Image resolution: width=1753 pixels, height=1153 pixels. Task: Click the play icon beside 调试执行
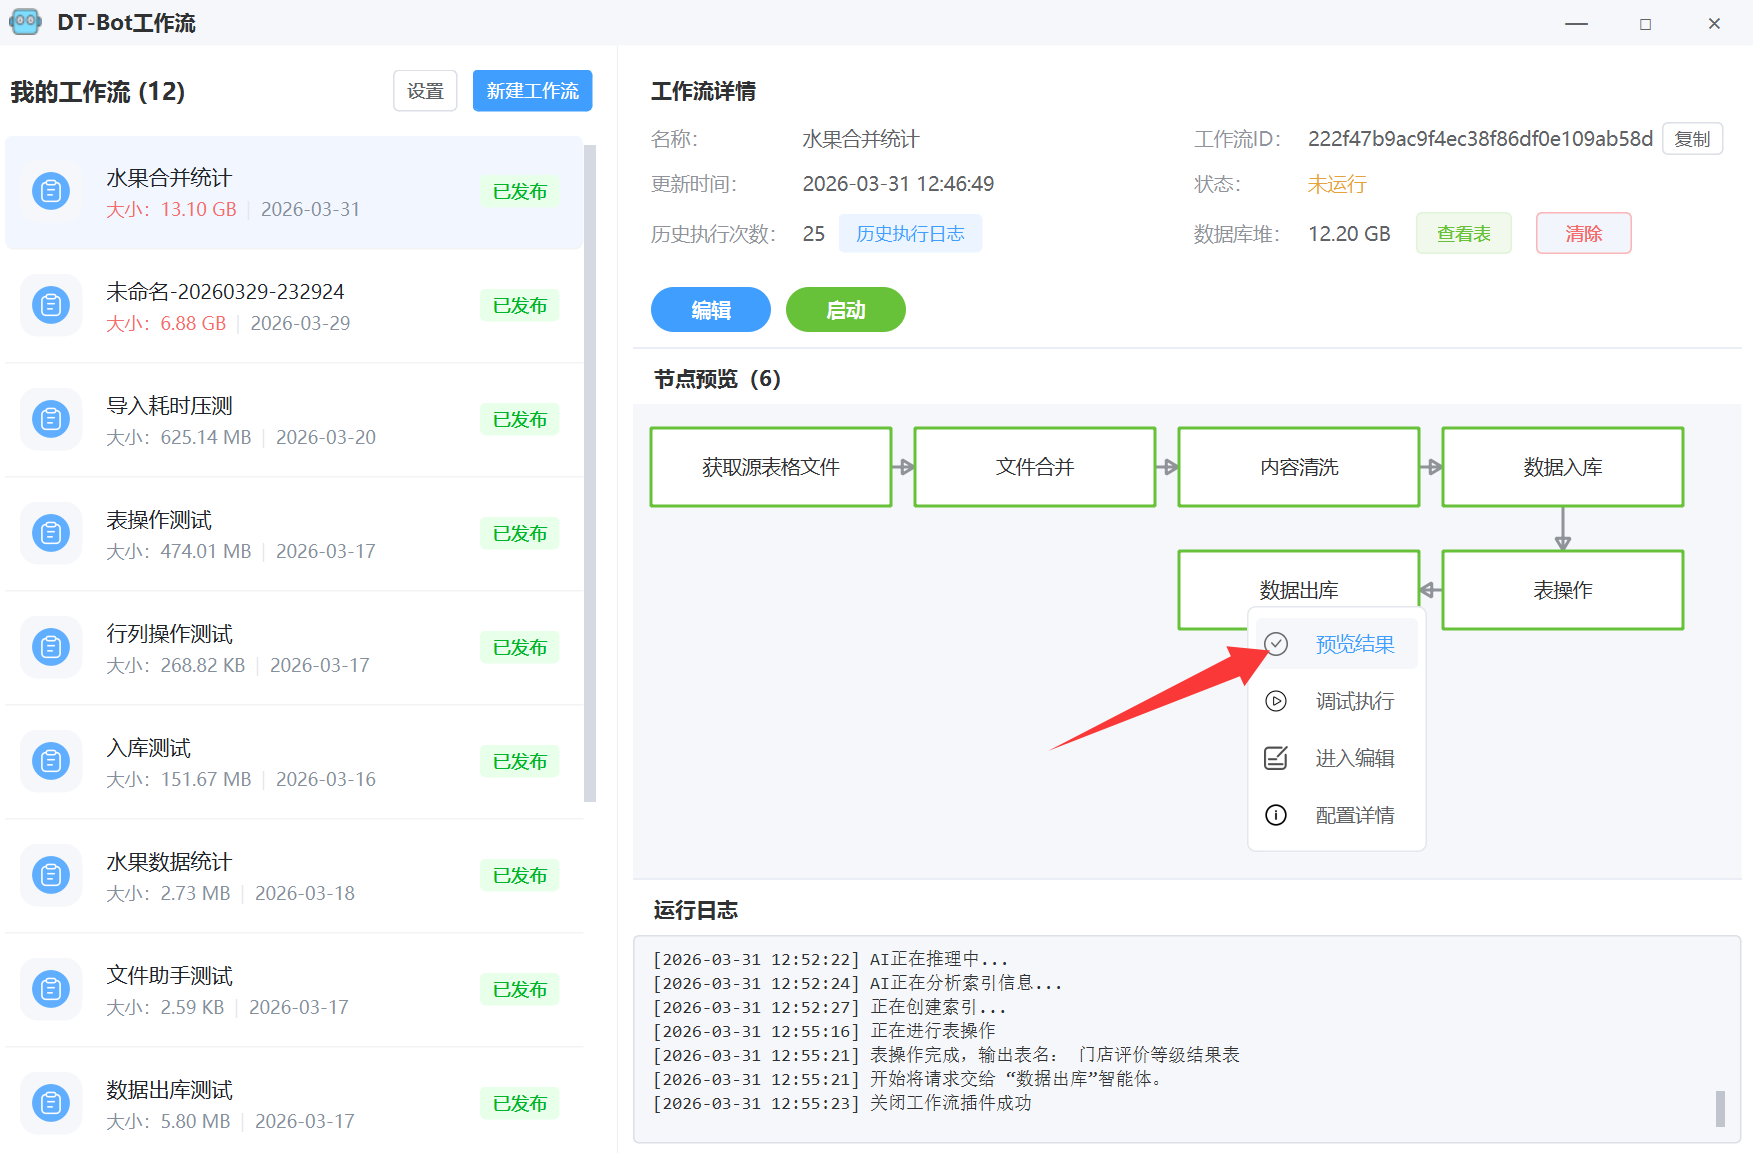click(1276, 701)
